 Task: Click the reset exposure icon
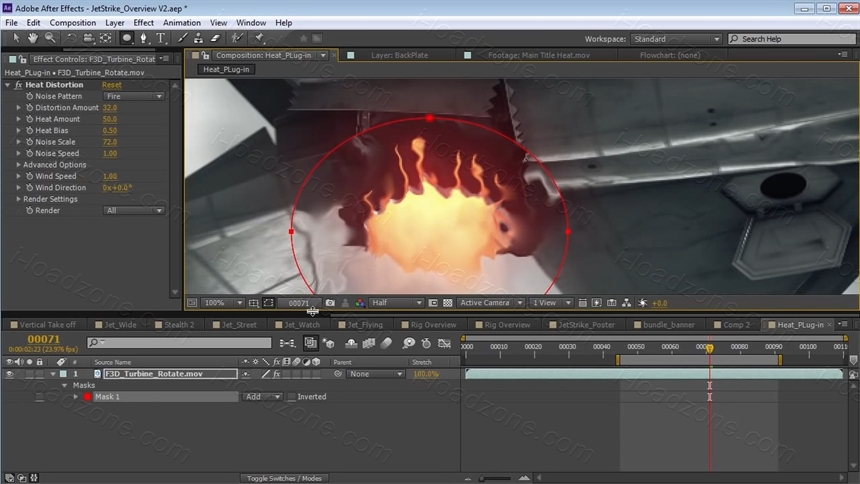pyautogui.click(x=642, y=302)
